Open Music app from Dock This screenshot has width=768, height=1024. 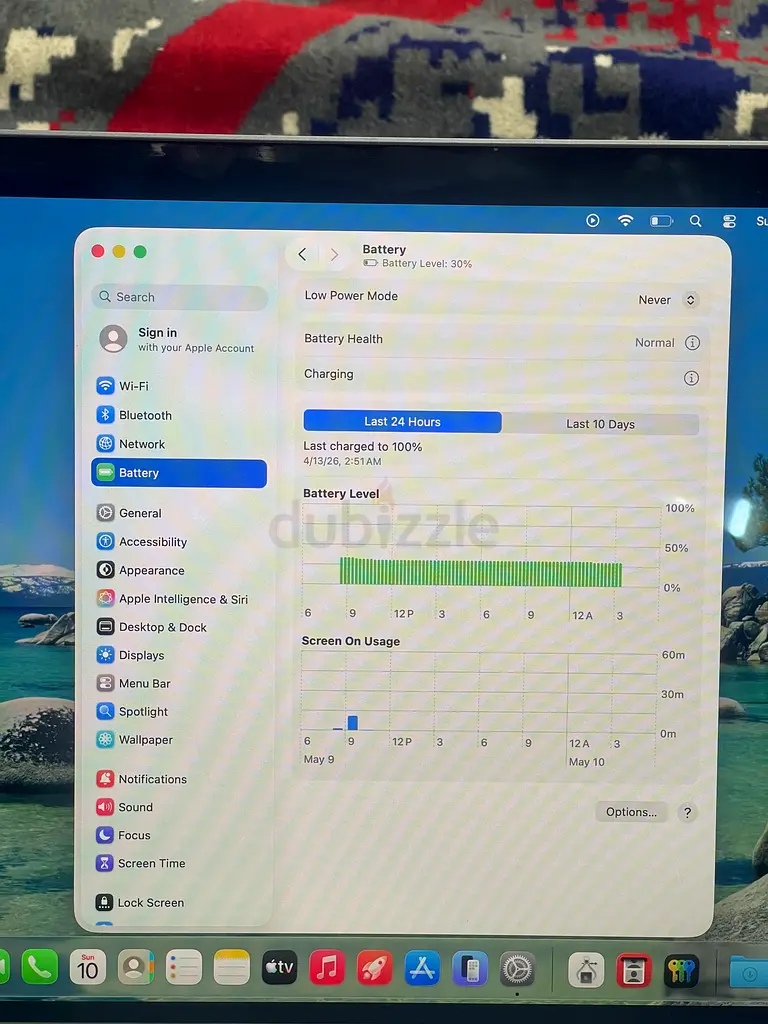(x=327, y=967)
